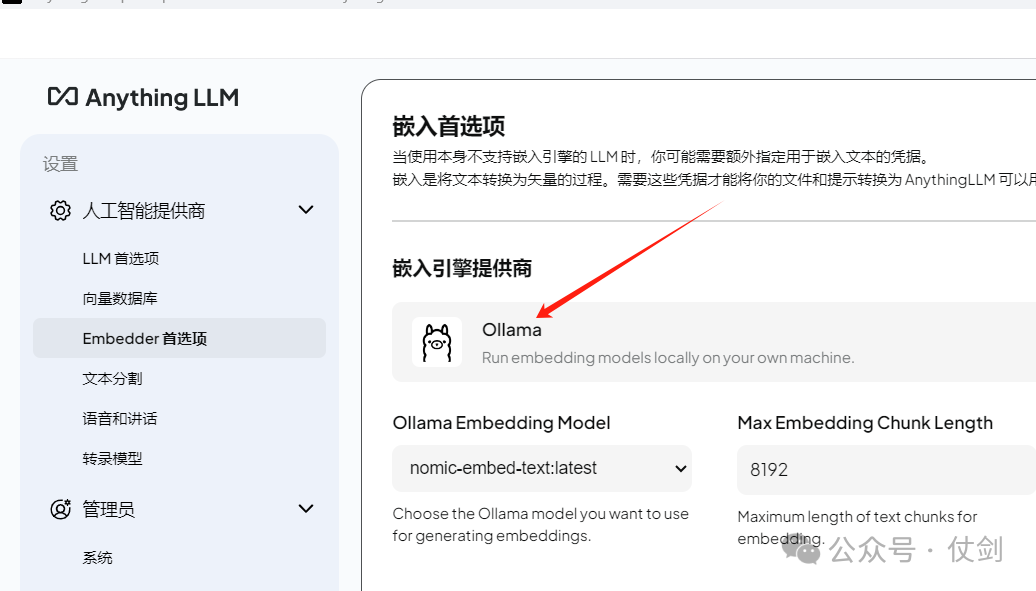Click the text Run embedding models locally
1036x591 pixels.
(668, 358)
